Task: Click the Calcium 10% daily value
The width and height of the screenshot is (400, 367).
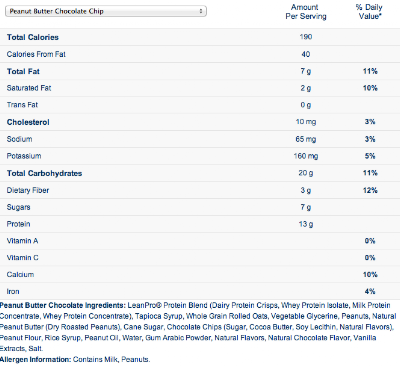Action: [x=370, y=275]
